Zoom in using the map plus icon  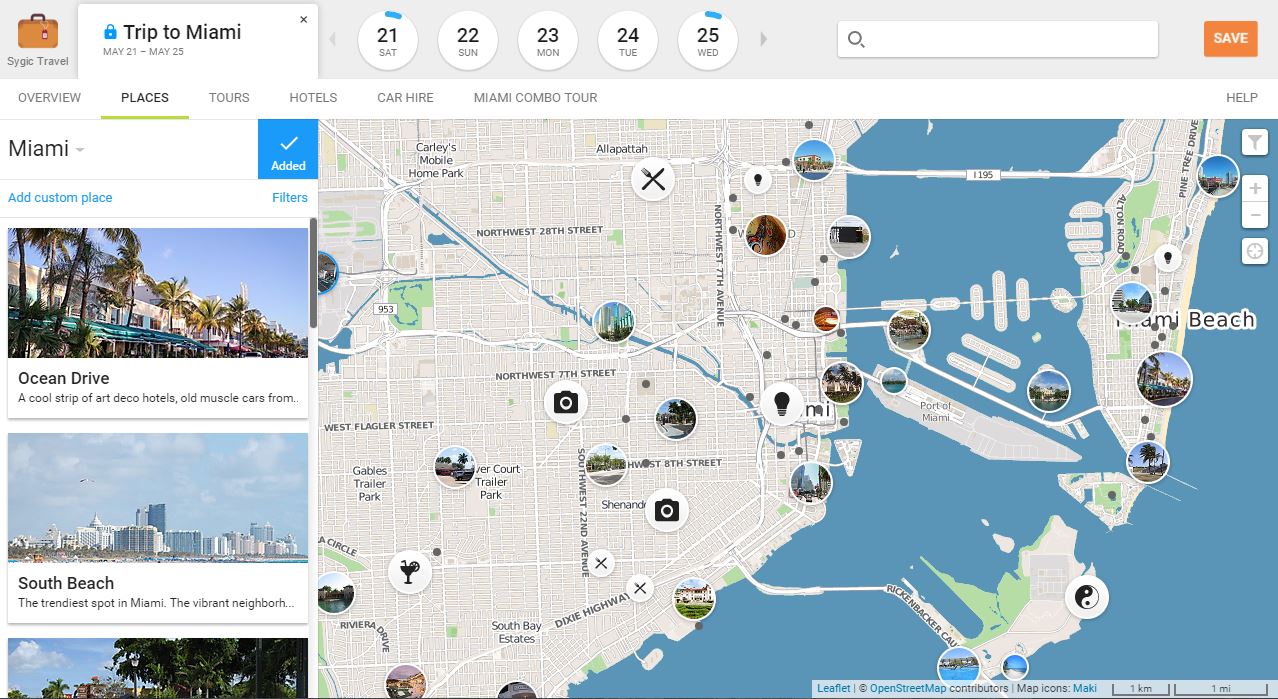pyautogui.click(x=1254, y=186)
